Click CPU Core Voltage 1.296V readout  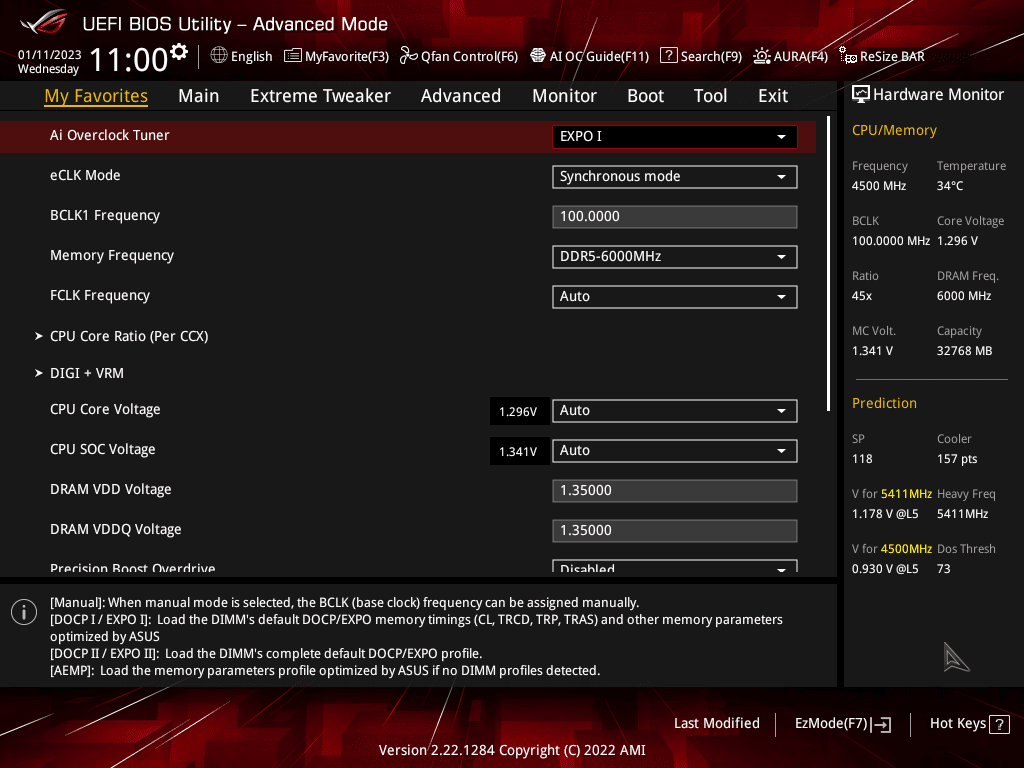tap(518, 411)
